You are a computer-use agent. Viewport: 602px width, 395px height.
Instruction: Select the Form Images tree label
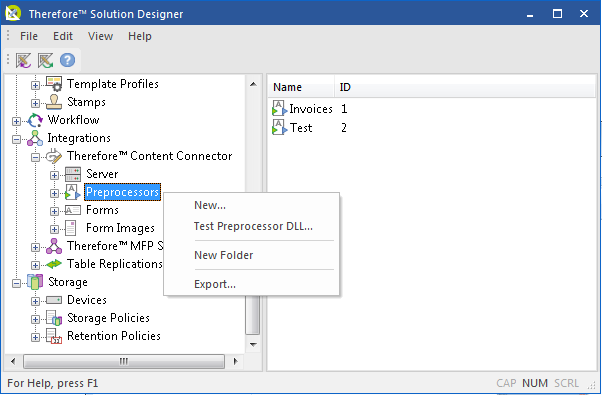tap(120, 228)
